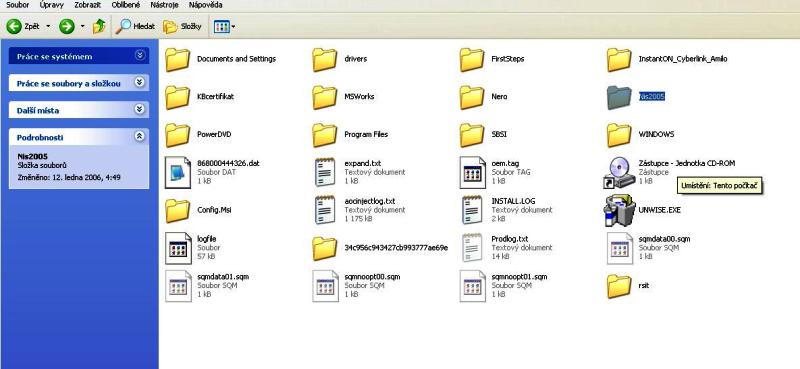Click the Nis2005 name in details pane
This screenshot has height=369, width=800.
[x=32, y=157]
